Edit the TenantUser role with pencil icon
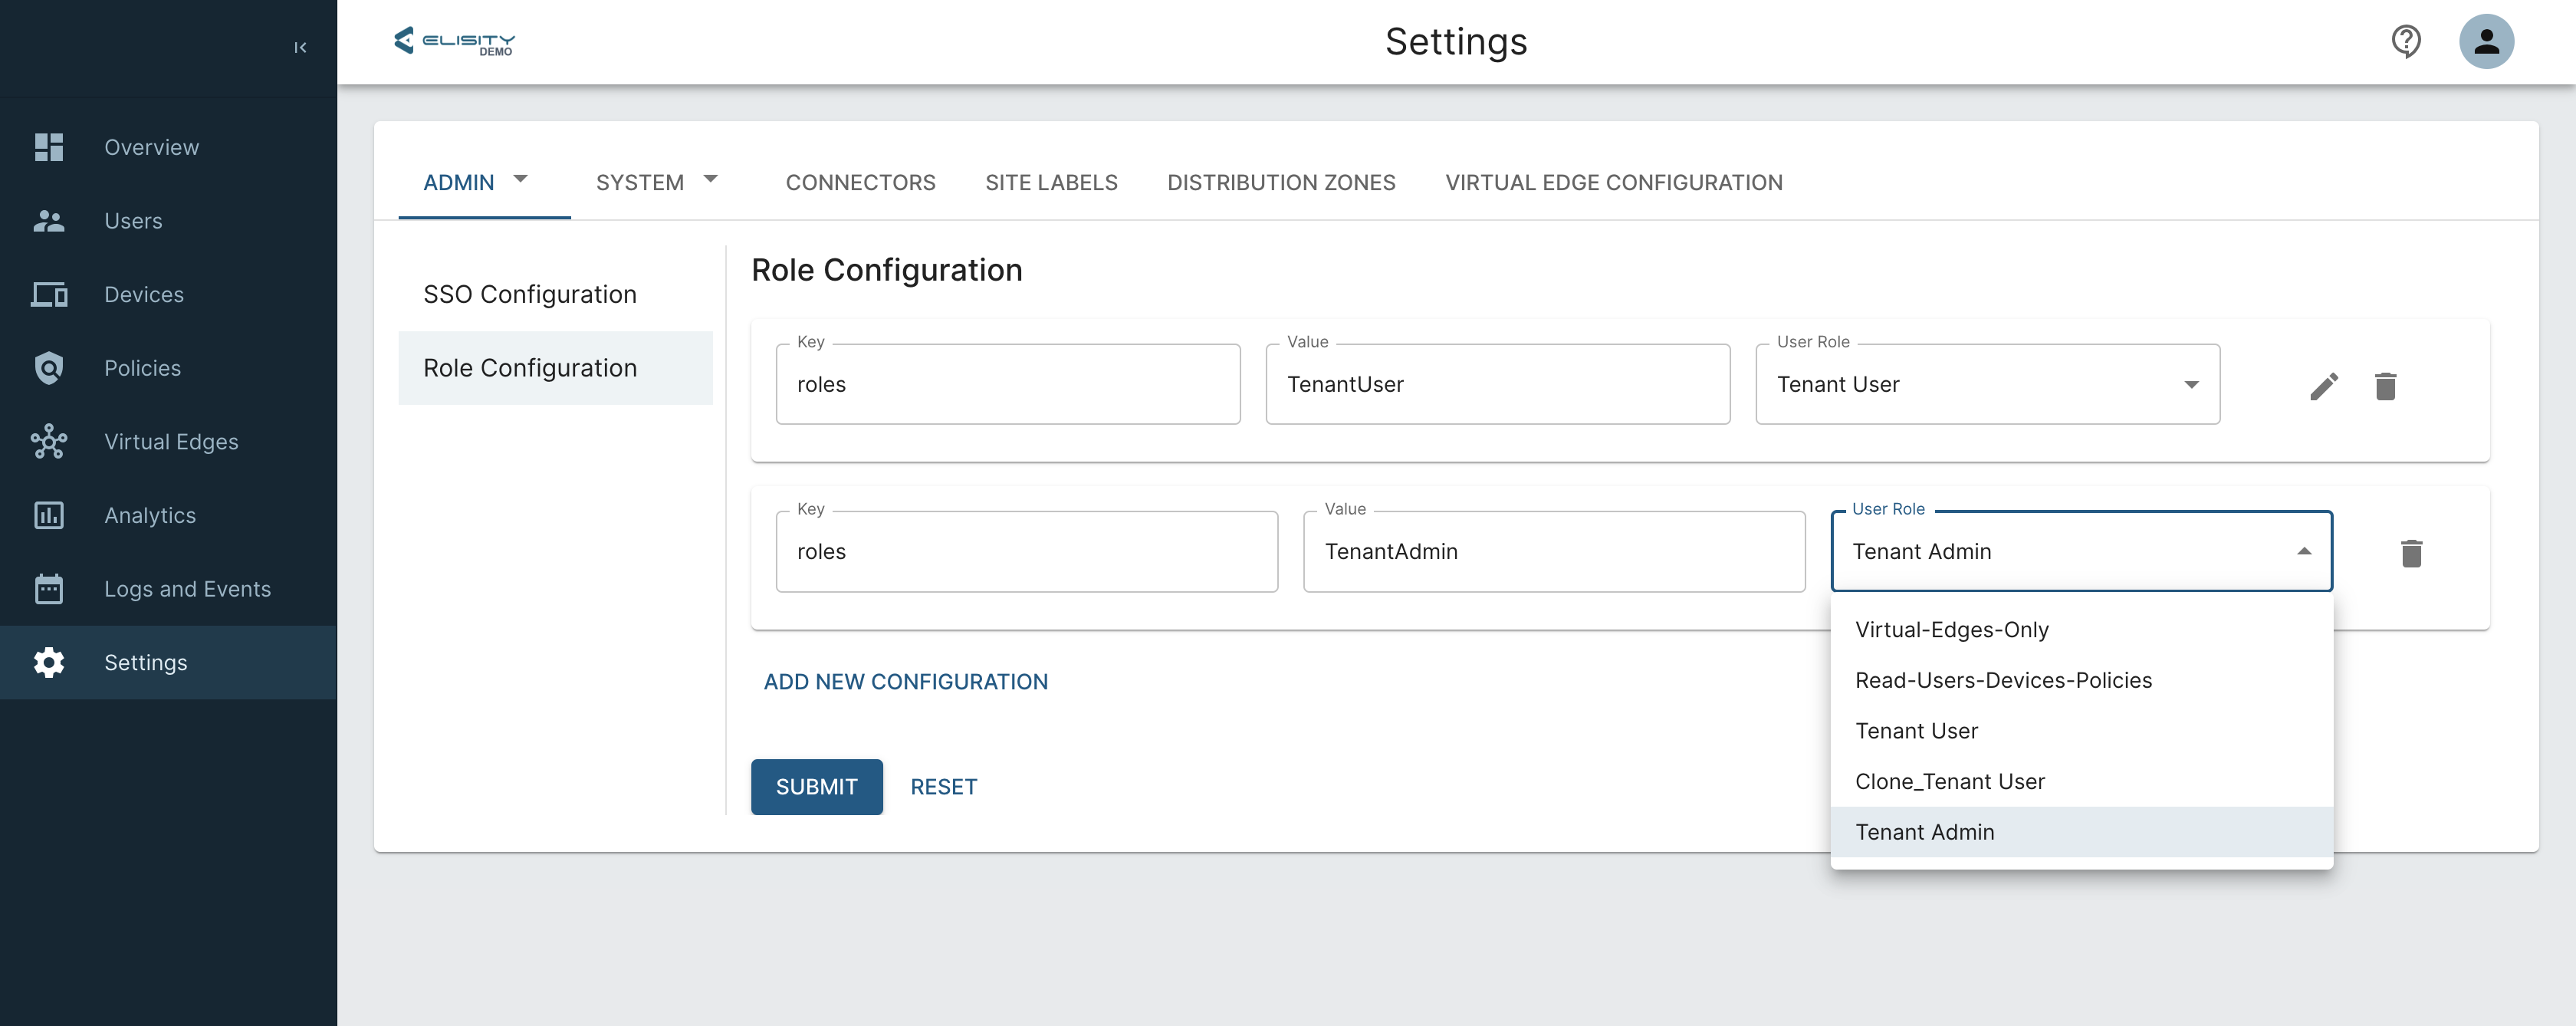This screenshot has width=2576, height=1026. [x=2324, y=386]
